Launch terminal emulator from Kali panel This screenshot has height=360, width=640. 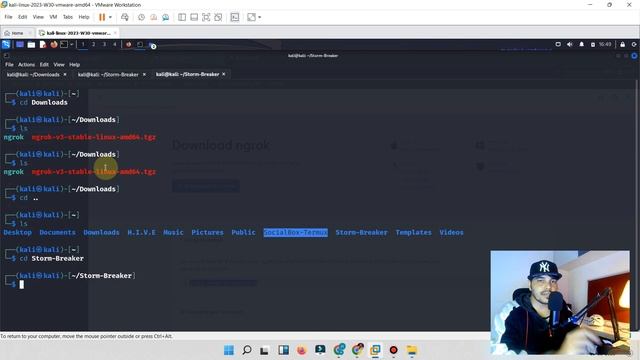pos(64,44)
